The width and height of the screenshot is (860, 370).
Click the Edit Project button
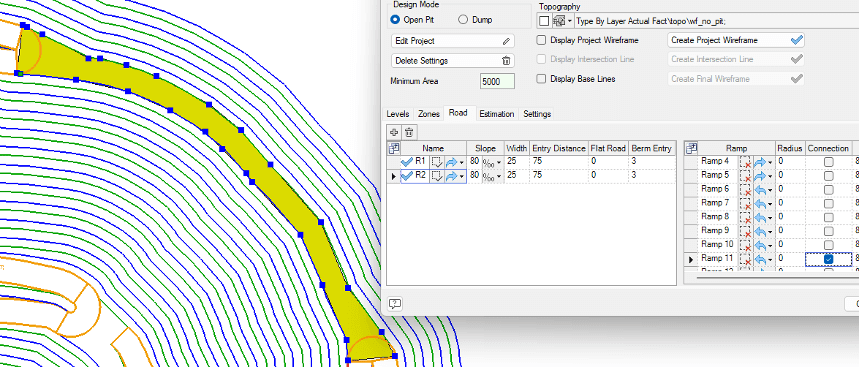[453, 41]
